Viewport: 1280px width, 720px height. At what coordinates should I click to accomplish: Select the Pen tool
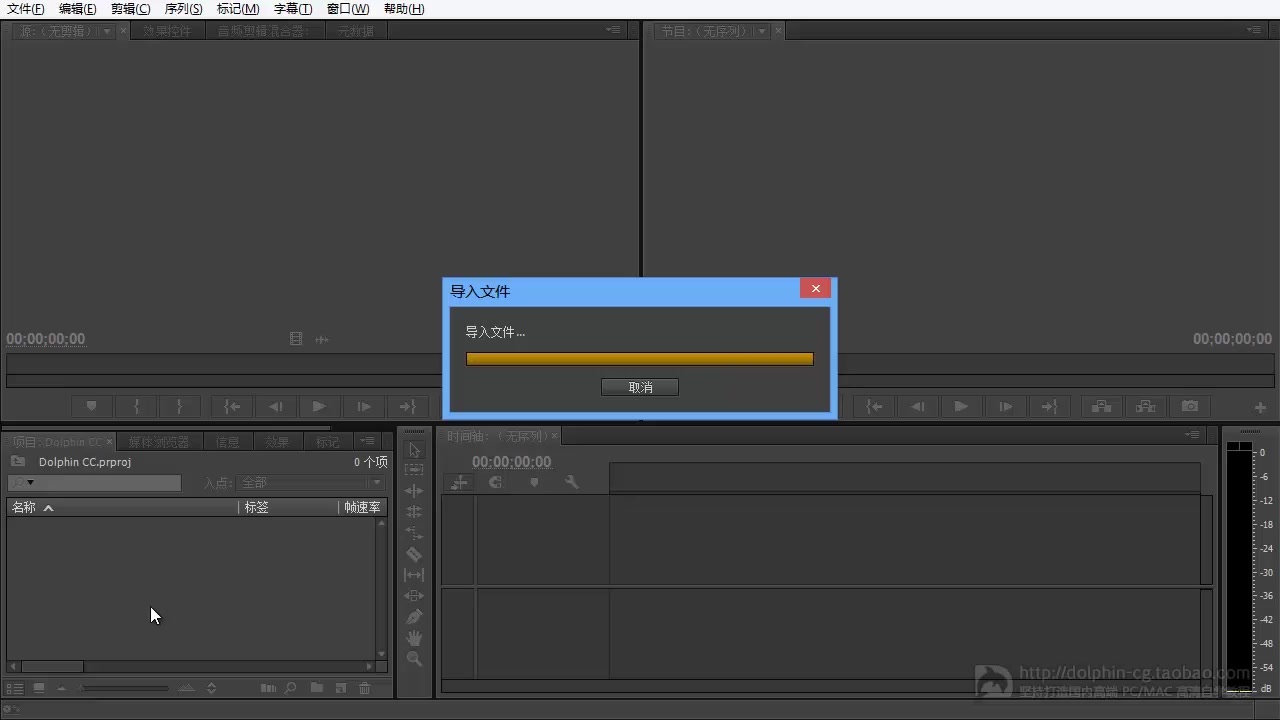click(x=414, y=617)
